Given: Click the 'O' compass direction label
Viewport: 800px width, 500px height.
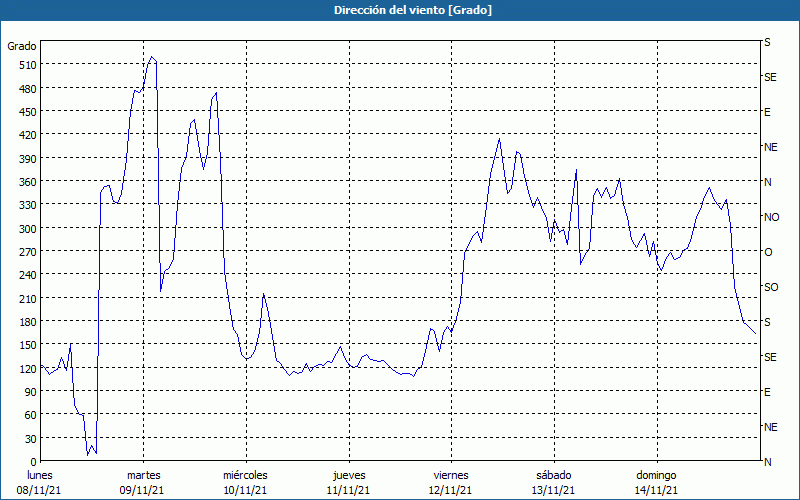Looking at the screenshot, I should (768, 252).
